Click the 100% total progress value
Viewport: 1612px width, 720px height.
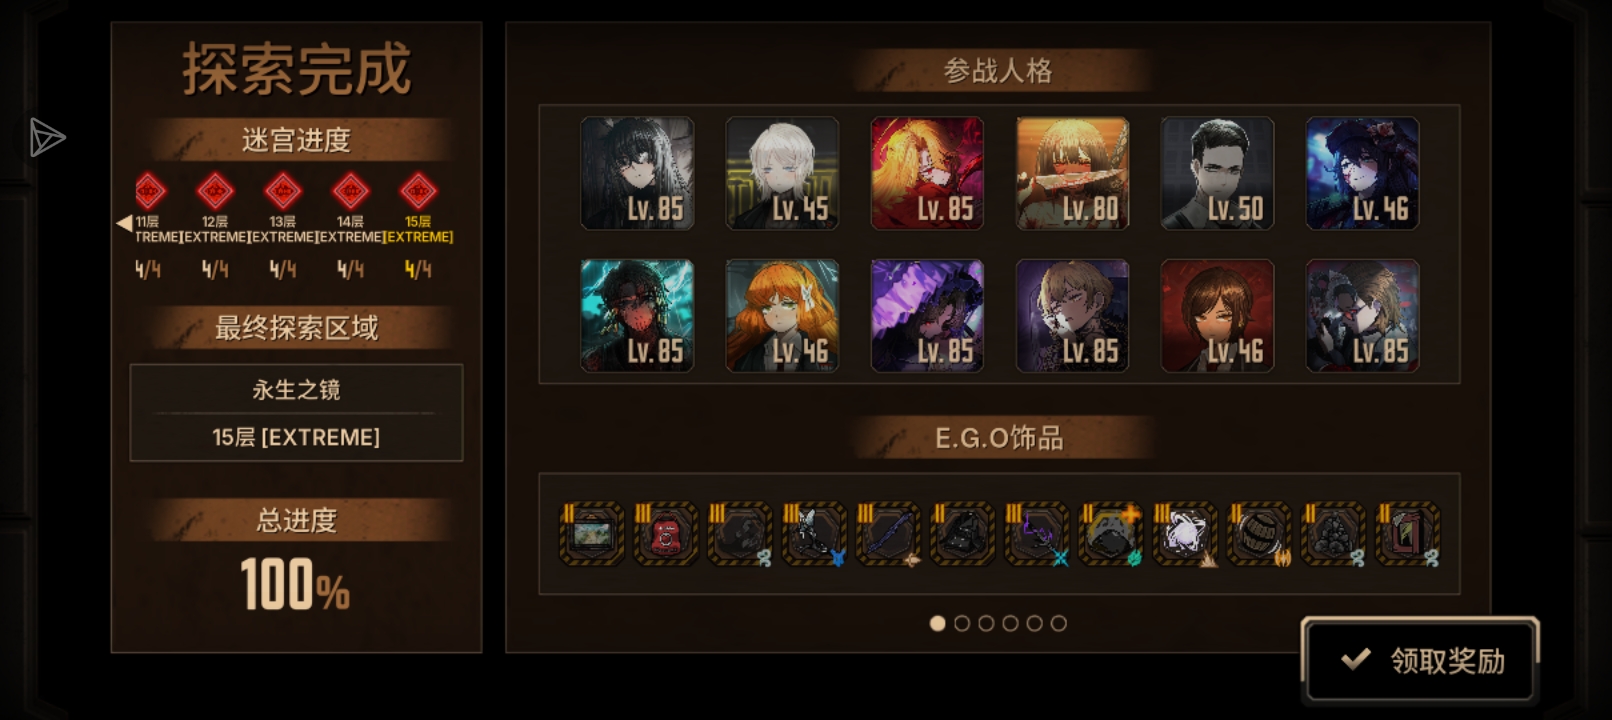click(x=295, y=585)
